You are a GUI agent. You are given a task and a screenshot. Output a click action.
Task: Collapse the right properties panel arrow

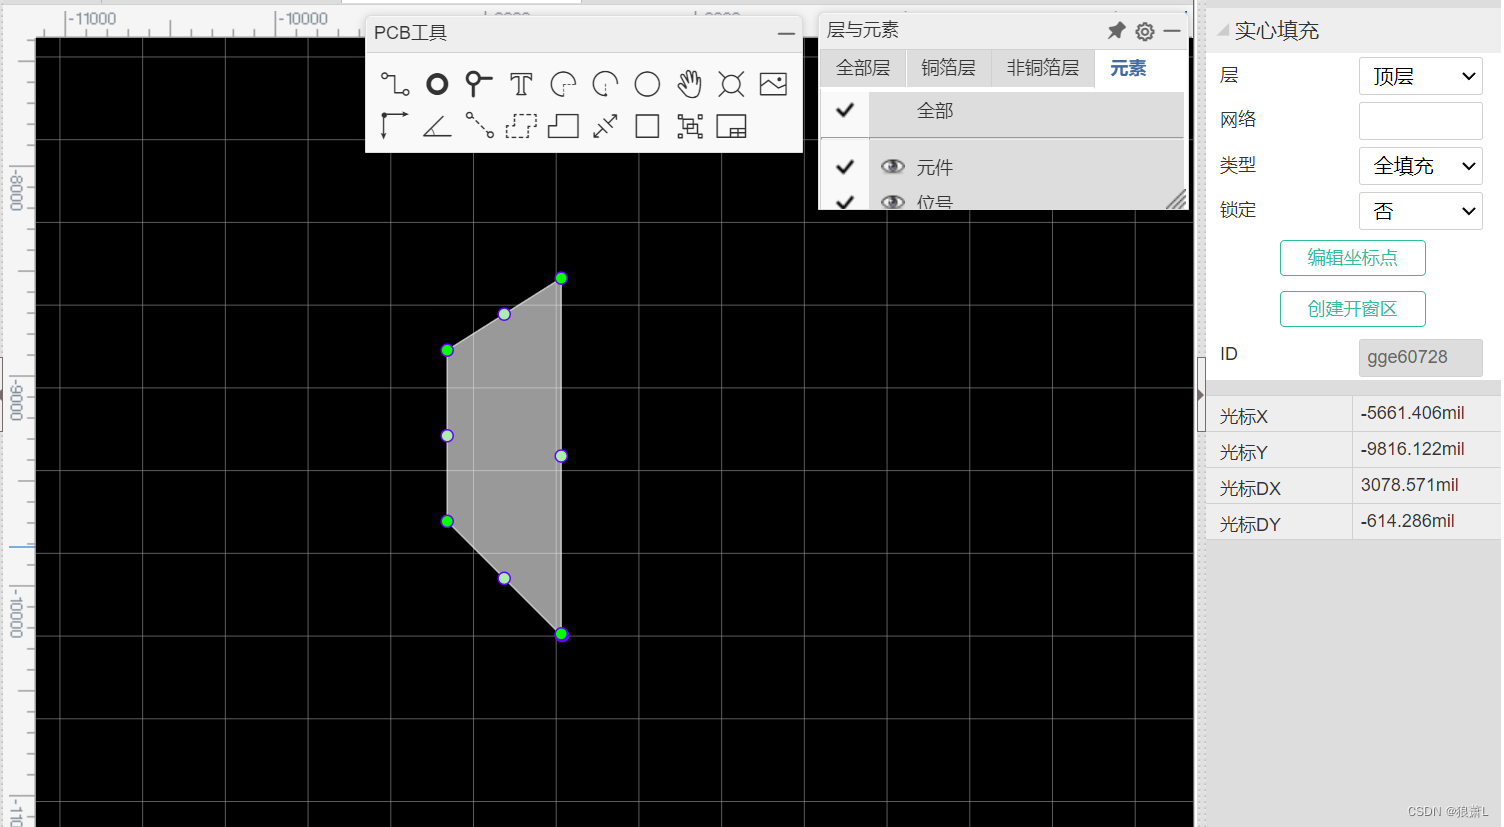pyautogui.click(x=1201, y=395)
